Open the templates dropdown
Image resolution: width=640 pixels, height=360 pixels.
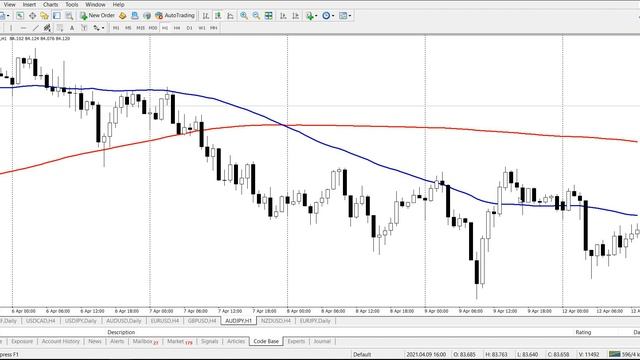345,16
